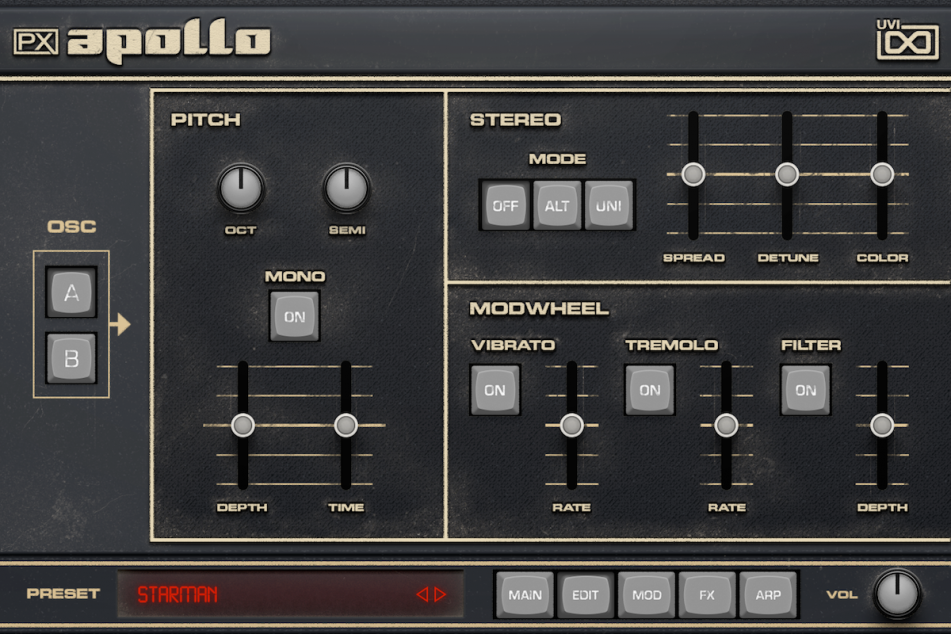Screen dimensions: 951x634
Task: Set stereo mode to ALT
Action: tap(558, 206)
